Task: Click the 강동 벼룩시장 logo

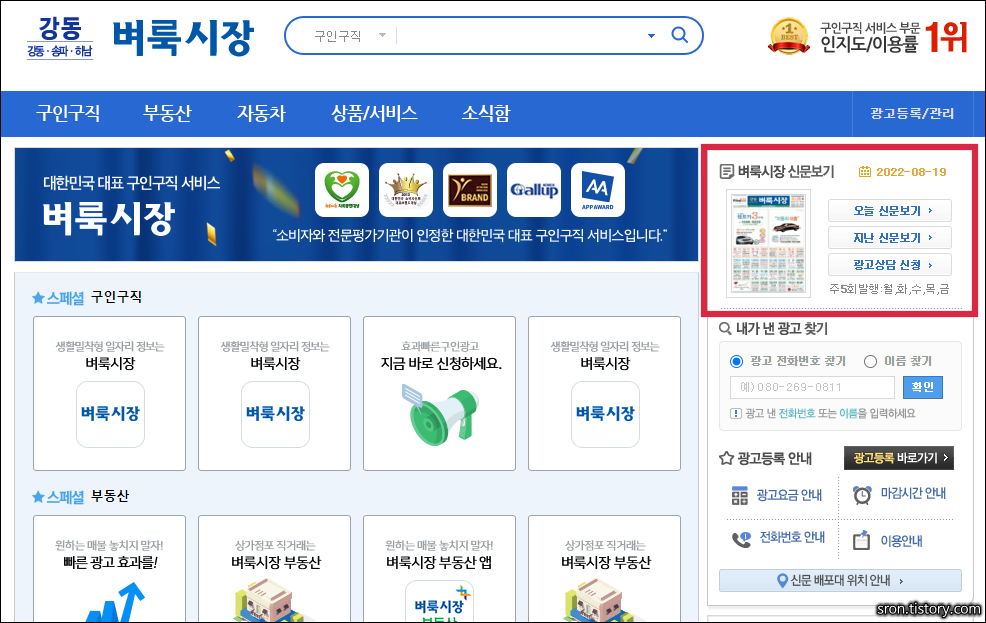Action: point(140,38)
